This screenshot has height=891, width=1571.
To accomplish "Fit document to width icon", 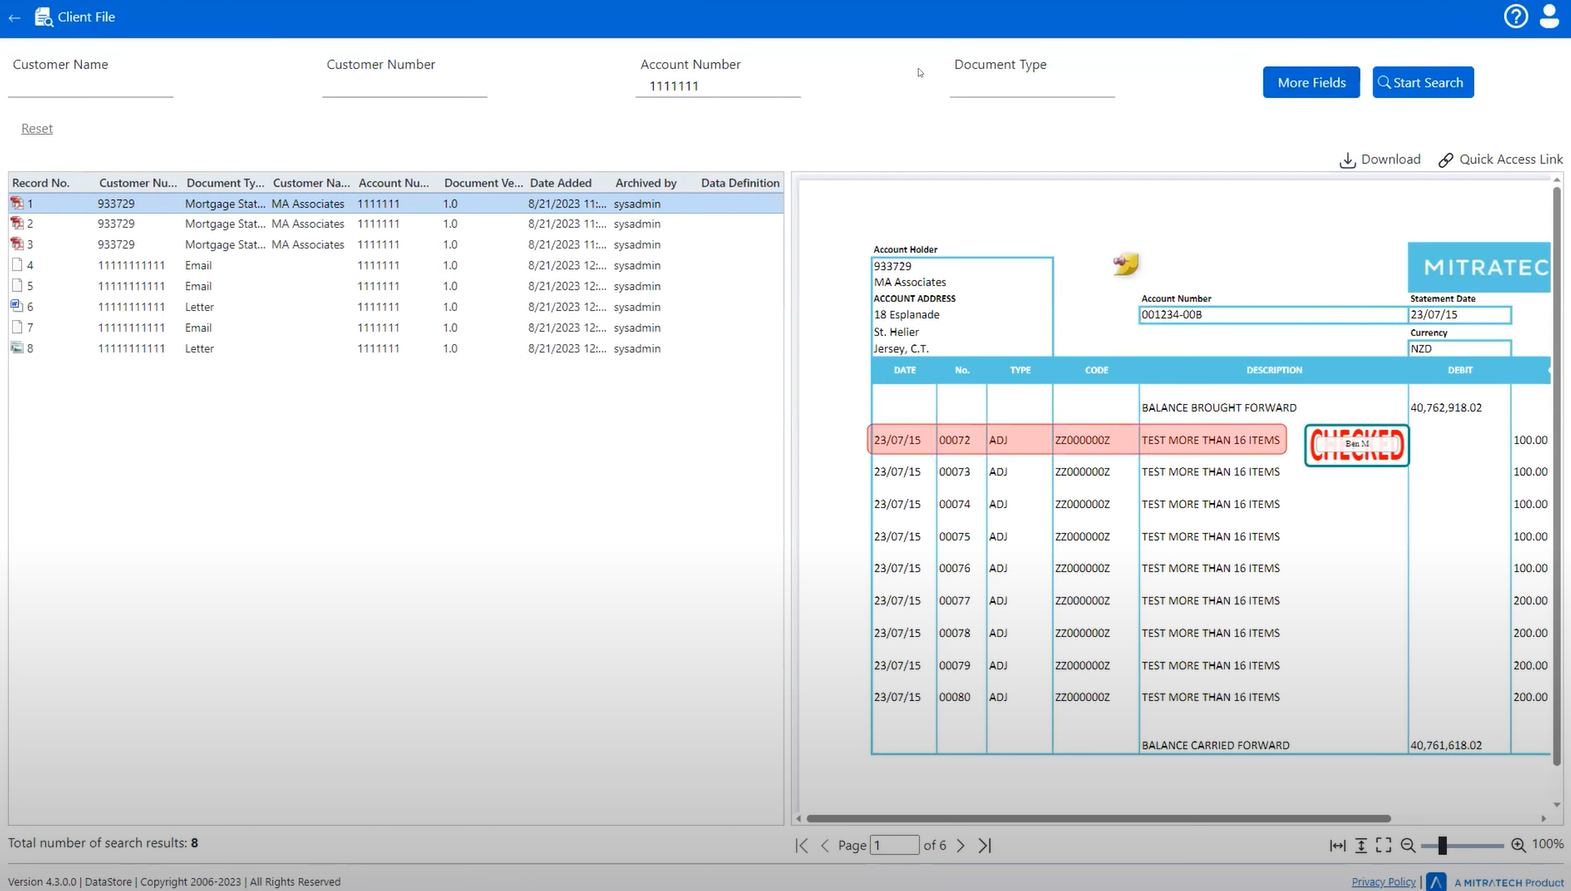I will (x=1337, y=845).
